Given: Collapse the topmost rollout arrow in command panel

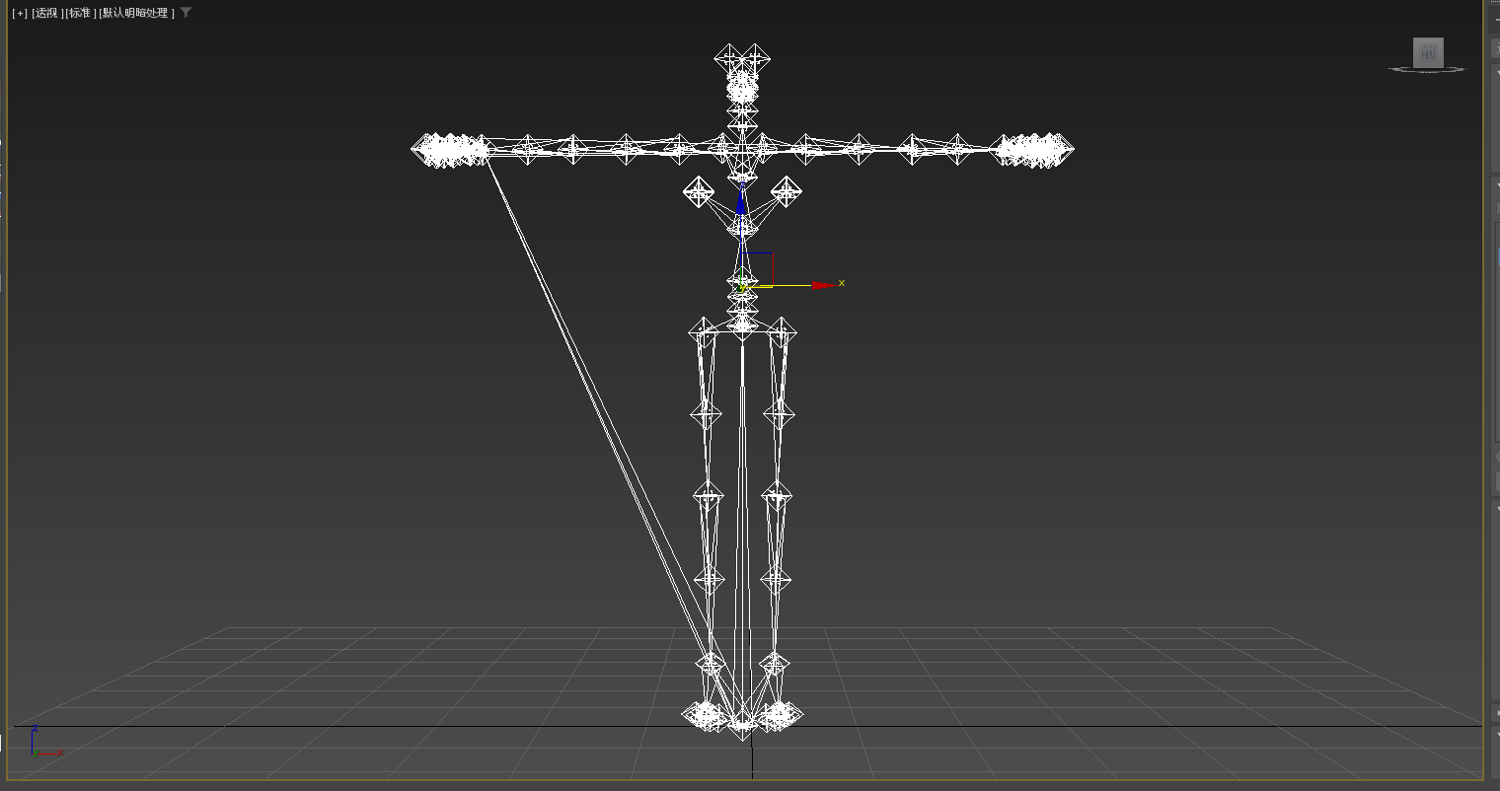Looking at the screenshot, I should 1497,73.
